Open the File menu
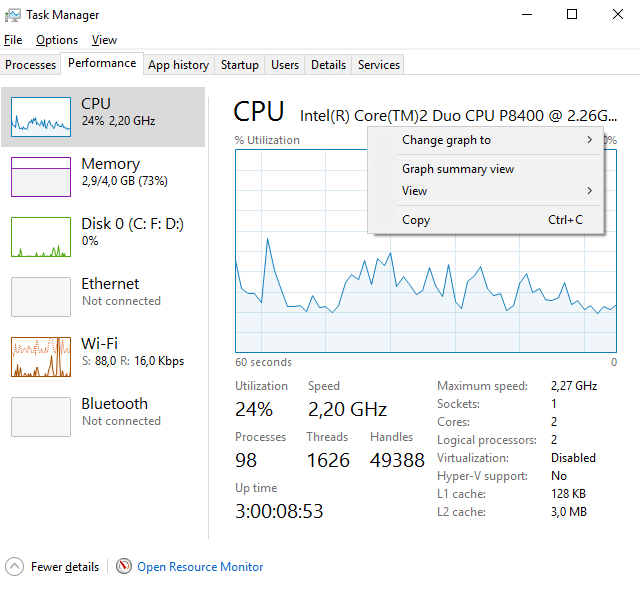Viewport: 640px width, 589px height. (13, 40)
